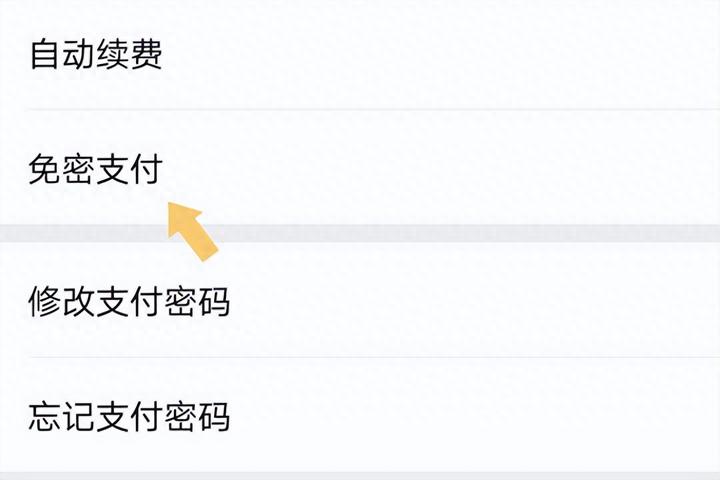Click the 免密支付 text label
720x480 pixels.
tap(96, 170)
